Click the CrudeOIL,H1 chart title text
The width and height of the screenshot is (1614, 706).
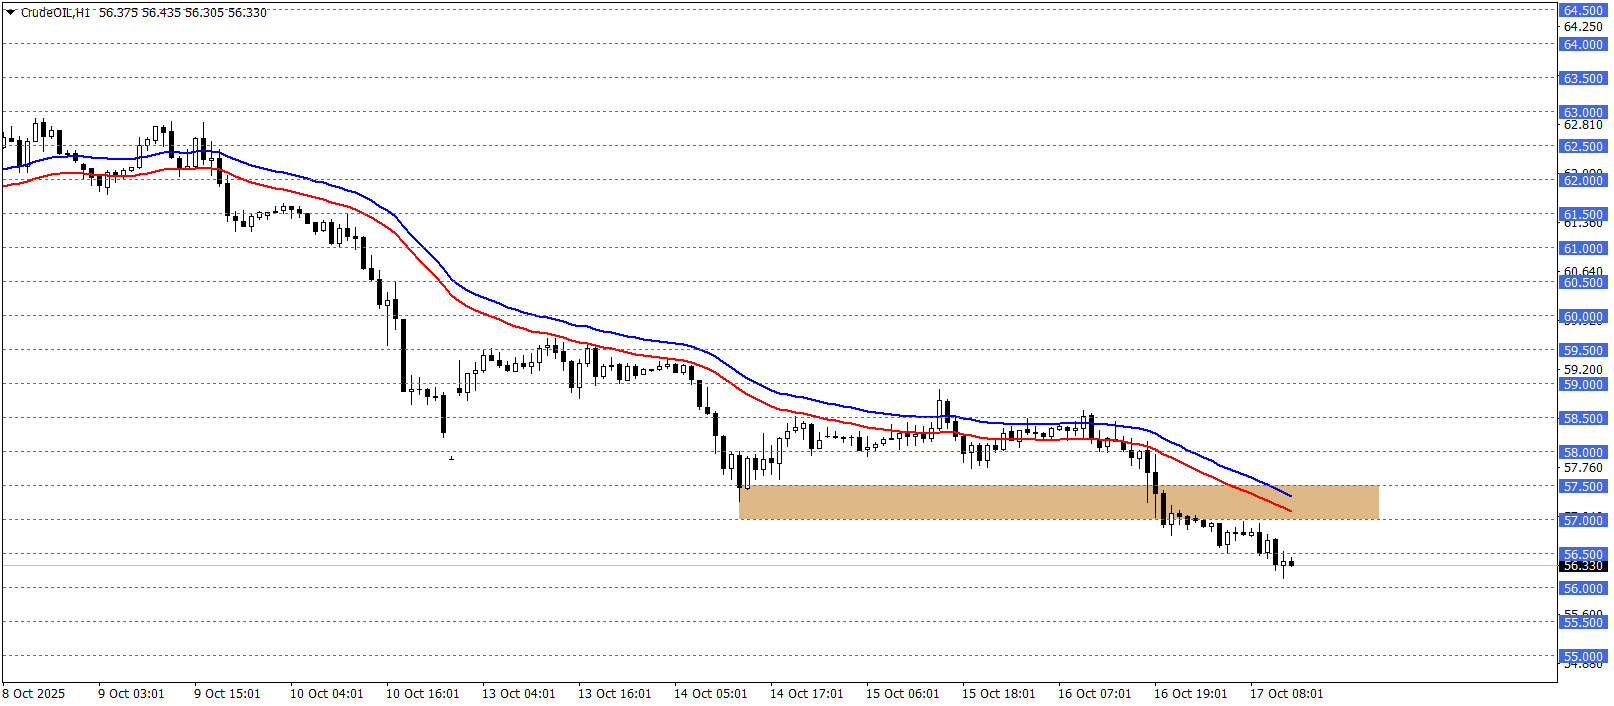pyautogui.click(x=56, y=13)
